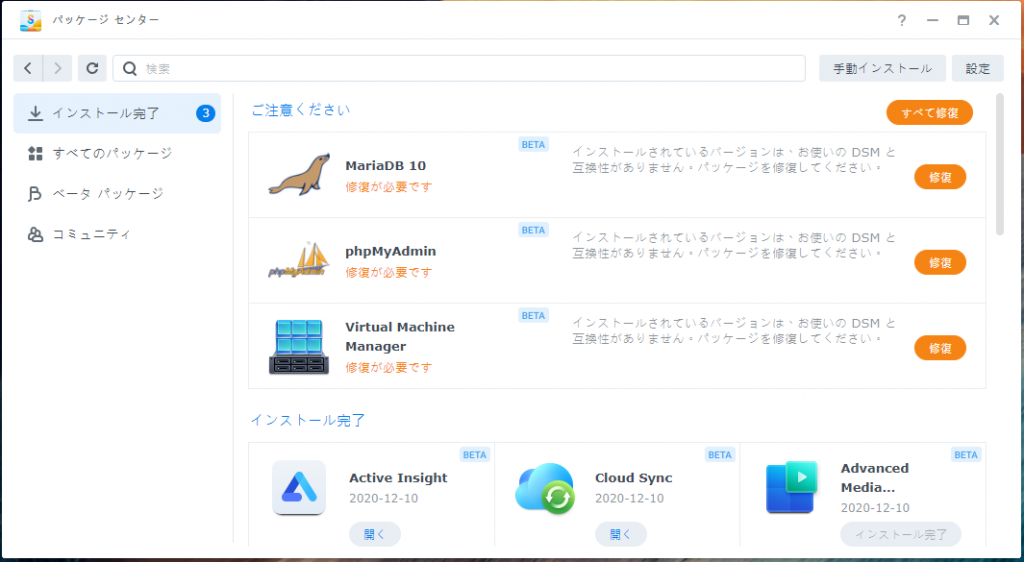Click the Advanced Media Extensions icon
The width and height of the screenshot is (1024, 562).
click(x=791, y=487)
